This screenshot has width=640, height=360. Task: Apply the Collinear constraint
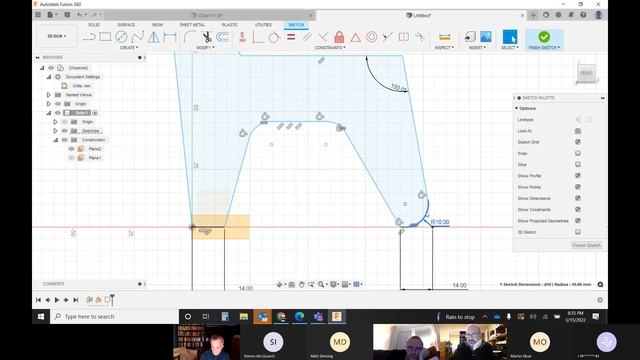pyautogui.click(x=387, y=37)
